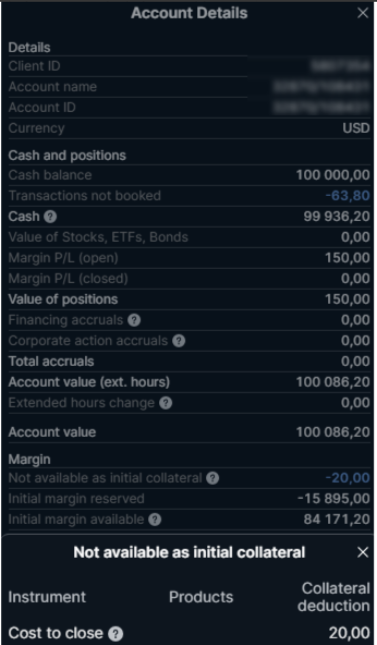
Task: Select the USD currency value
Action: (x=356, y=128)
